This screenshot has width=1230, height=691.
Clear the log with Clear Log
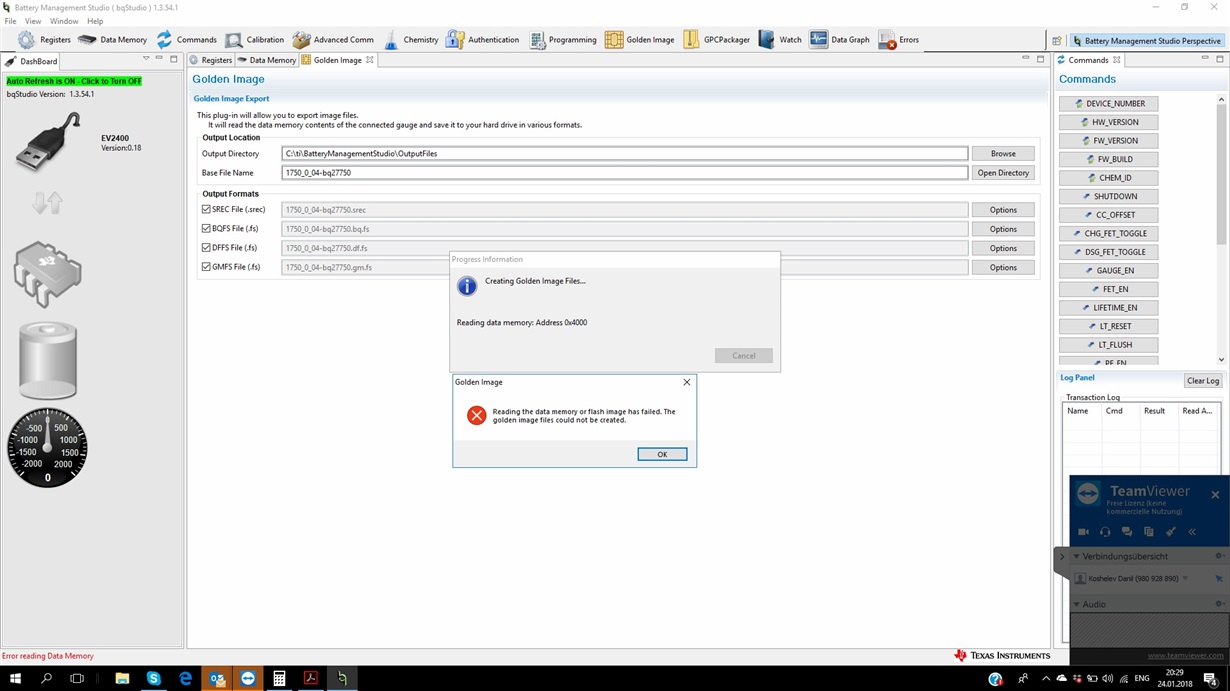tap(1202, 381)
